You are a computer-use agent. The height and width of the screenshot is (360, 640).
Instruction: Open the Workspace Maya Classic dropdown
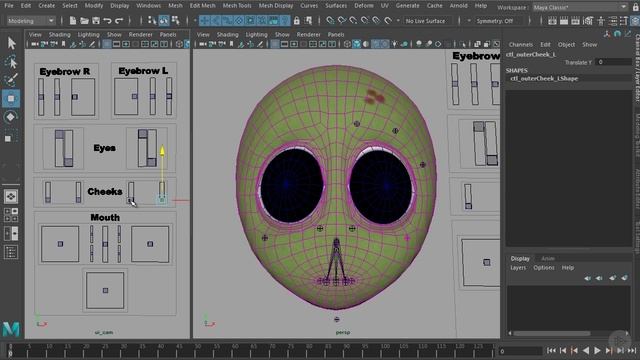click(580, 7)
